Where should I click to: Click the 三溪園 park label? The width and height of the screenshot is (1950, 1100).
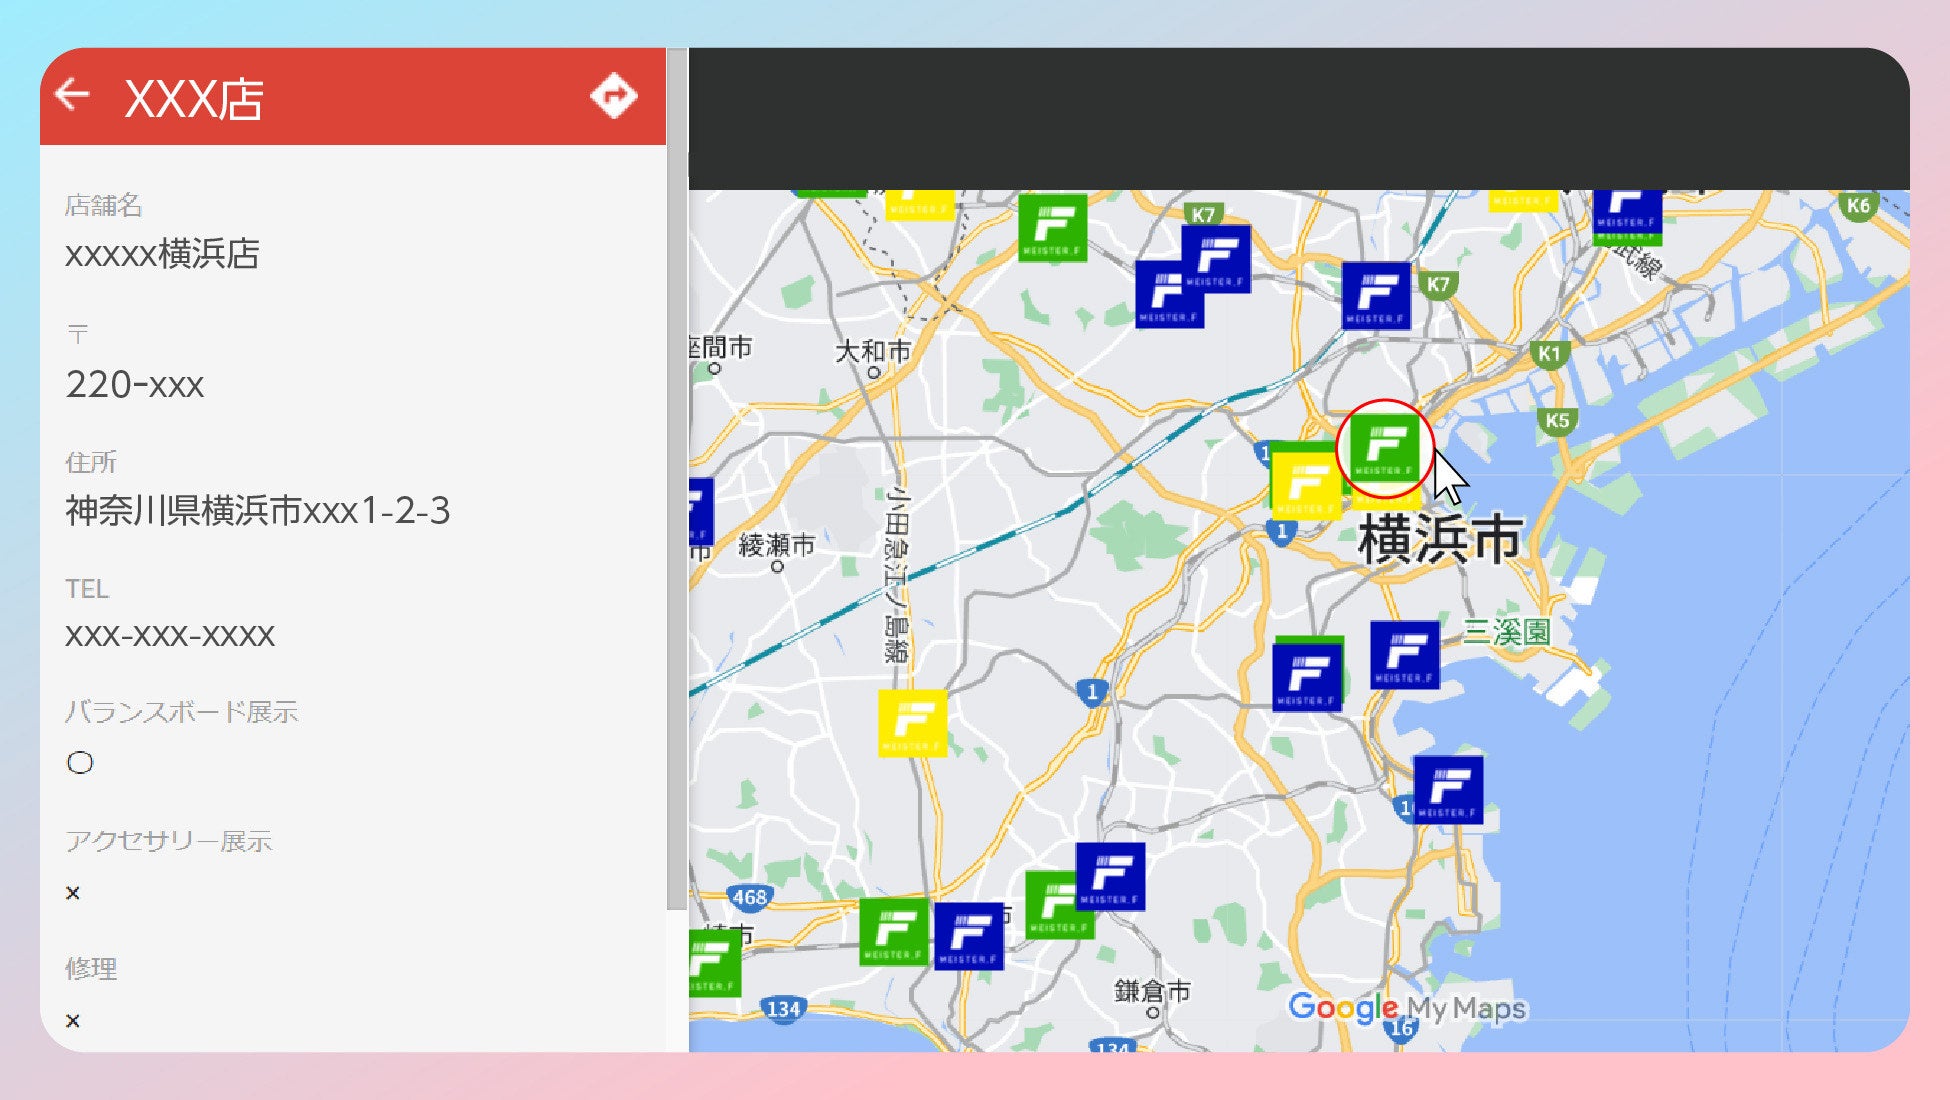(x=1506, y=632)
